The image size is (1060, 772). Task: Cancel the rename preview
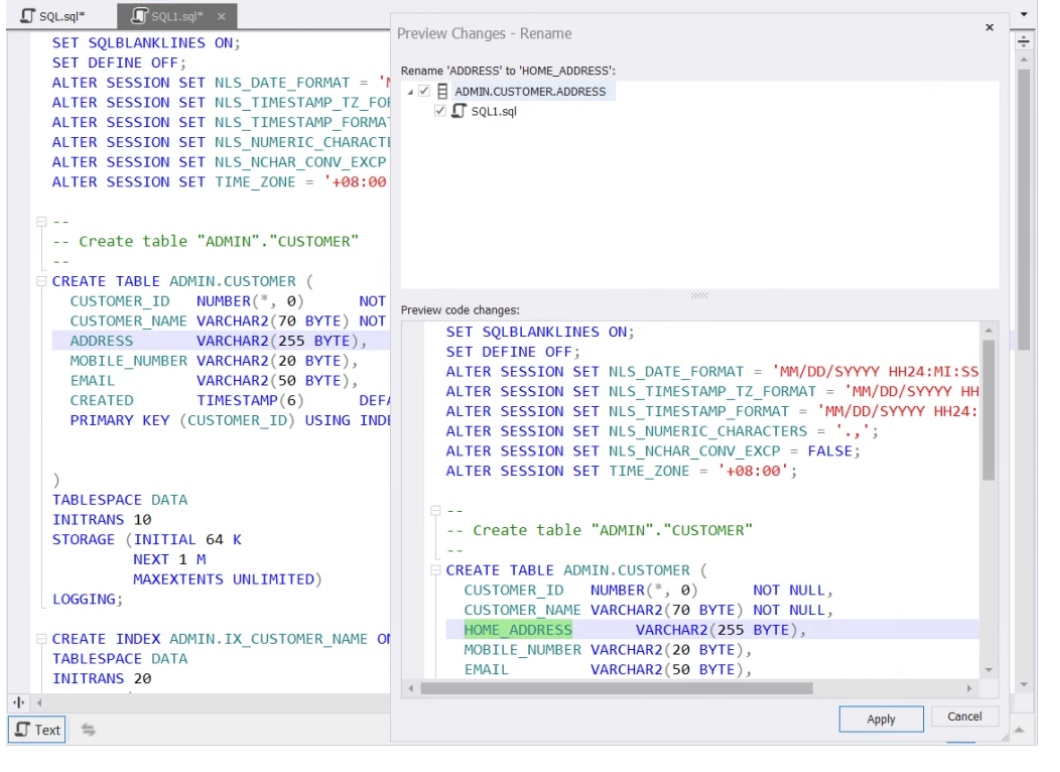pos(964,717)
